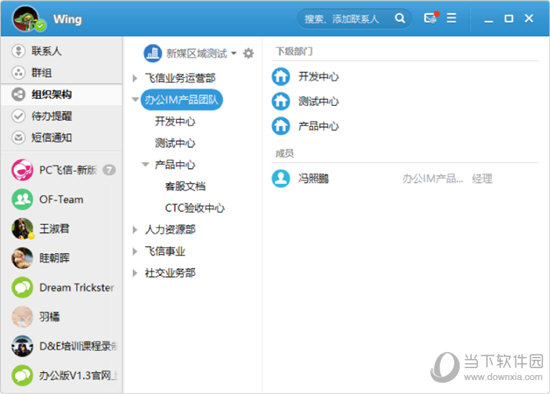Click the 短信通知 envelope icon
Image resolution: width=550 pixels, height=394 pixels.
(18, 138)
